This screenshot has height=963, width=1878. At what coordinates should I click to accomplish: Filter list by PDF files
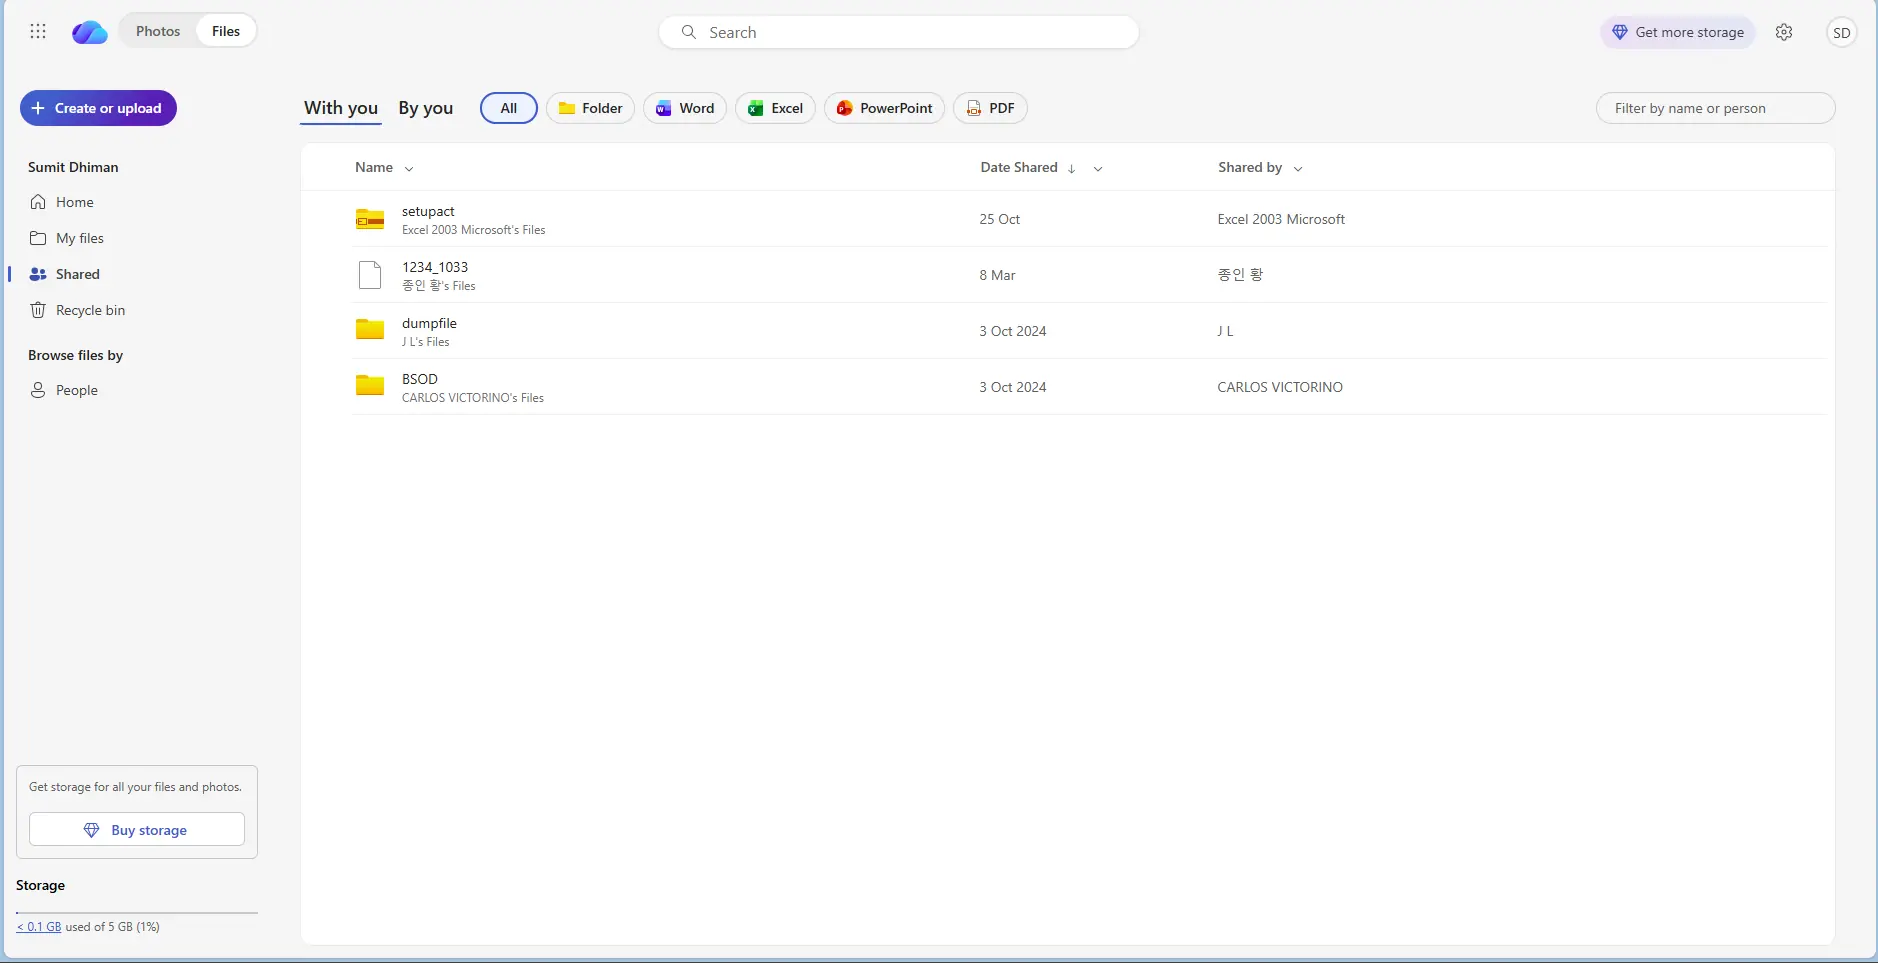click(x=990, y=108)
